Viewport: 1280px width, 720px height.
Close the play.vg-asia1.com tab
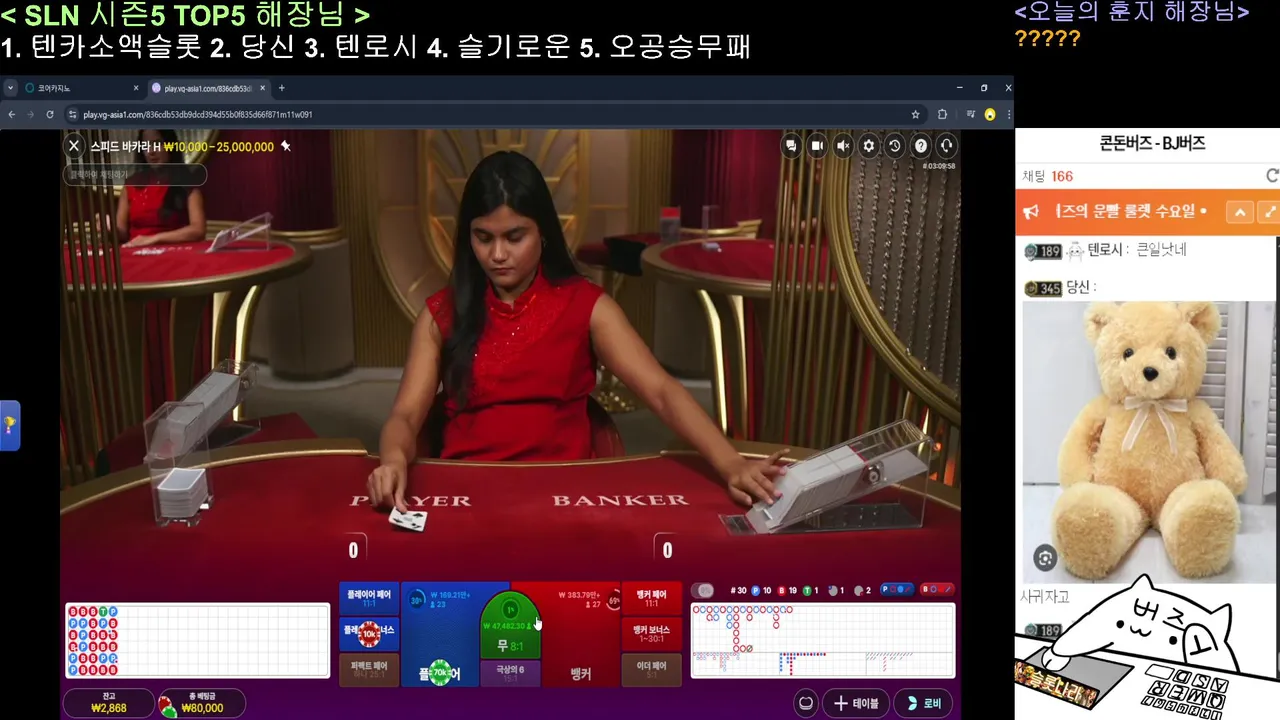pos(262,88)
